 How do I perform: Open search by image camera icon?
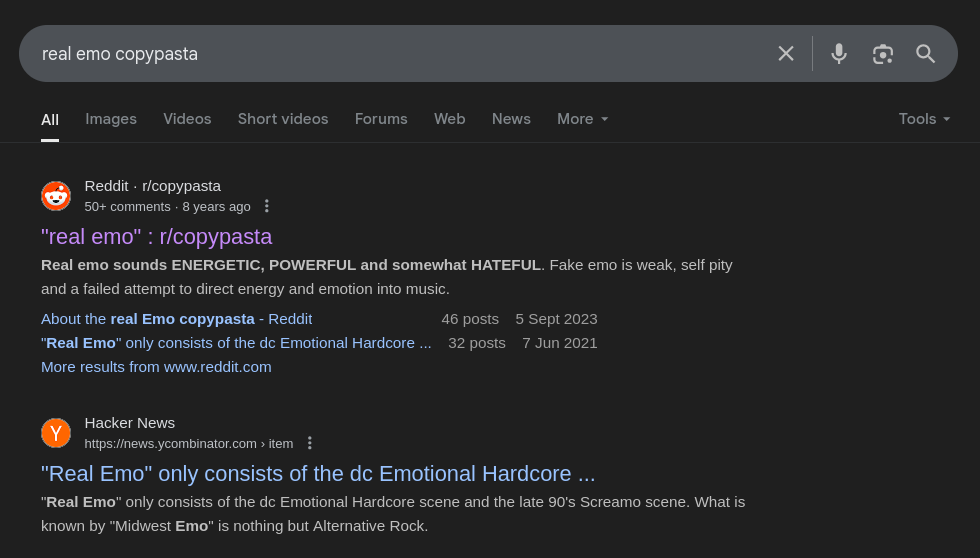(882, 54)
